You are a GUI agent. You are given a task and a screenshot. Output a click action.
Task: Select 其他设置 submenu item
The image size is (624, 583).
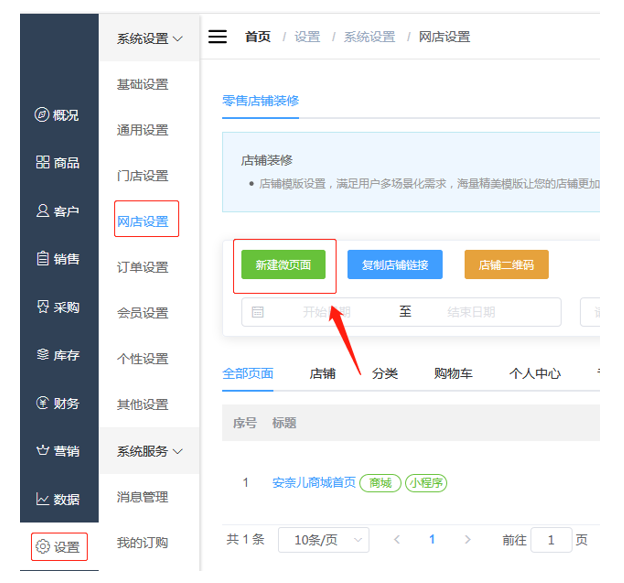(x=142, y=405)
